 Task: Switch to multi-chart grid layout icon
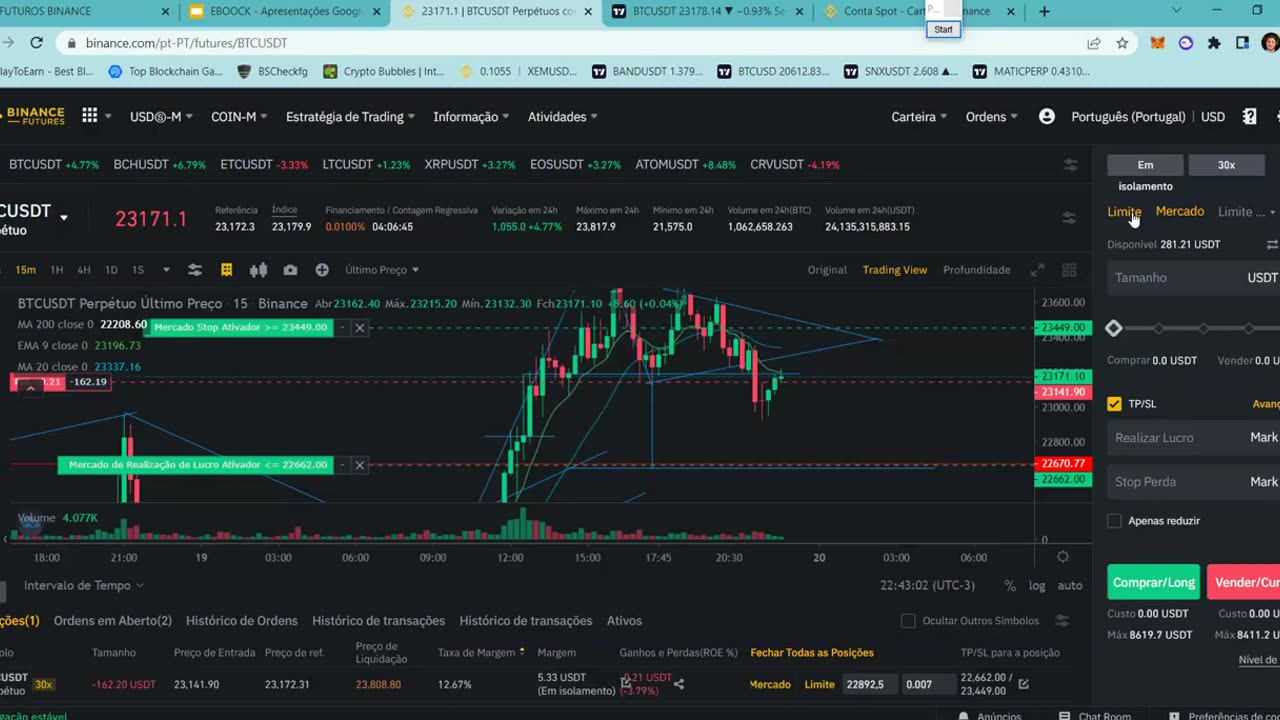[x=1069, y=270]
